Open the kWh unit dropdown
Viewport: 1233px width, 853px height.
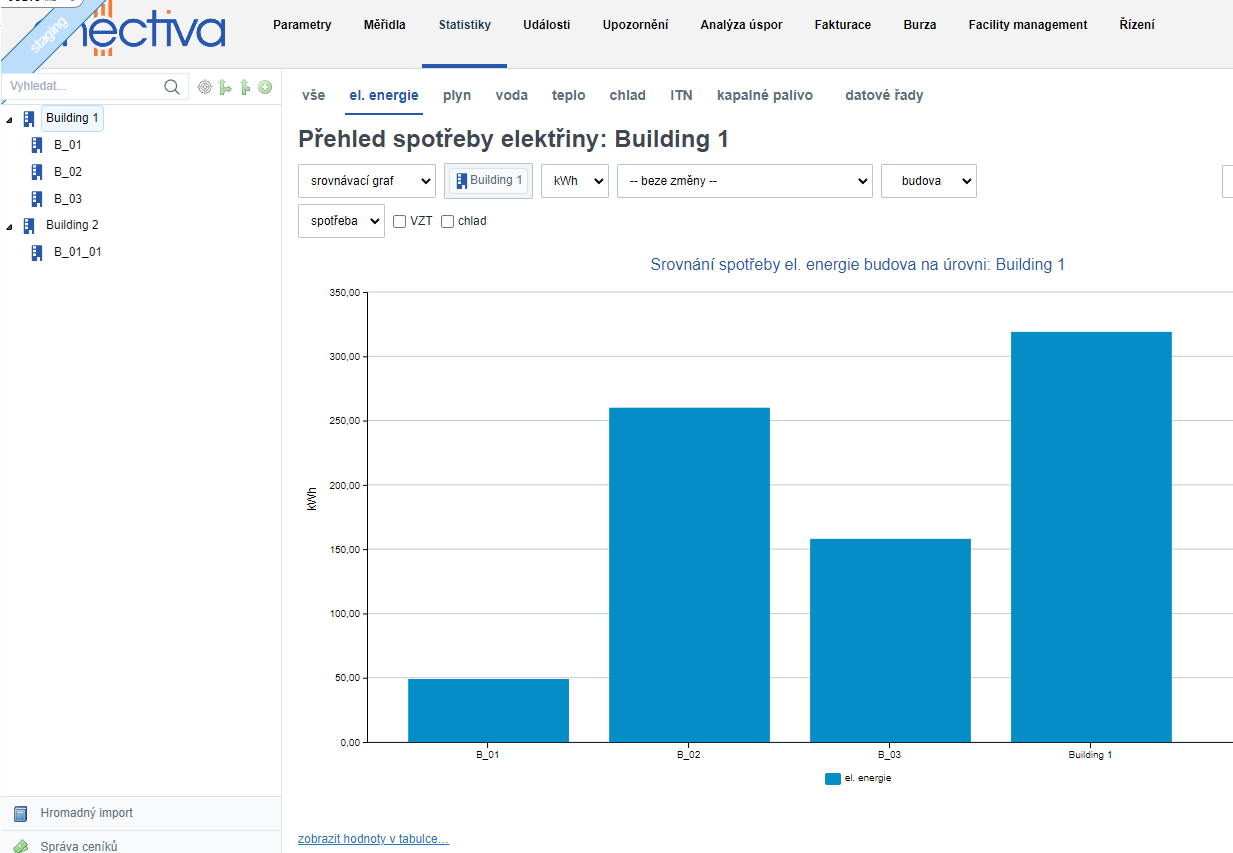pos(574,181)
